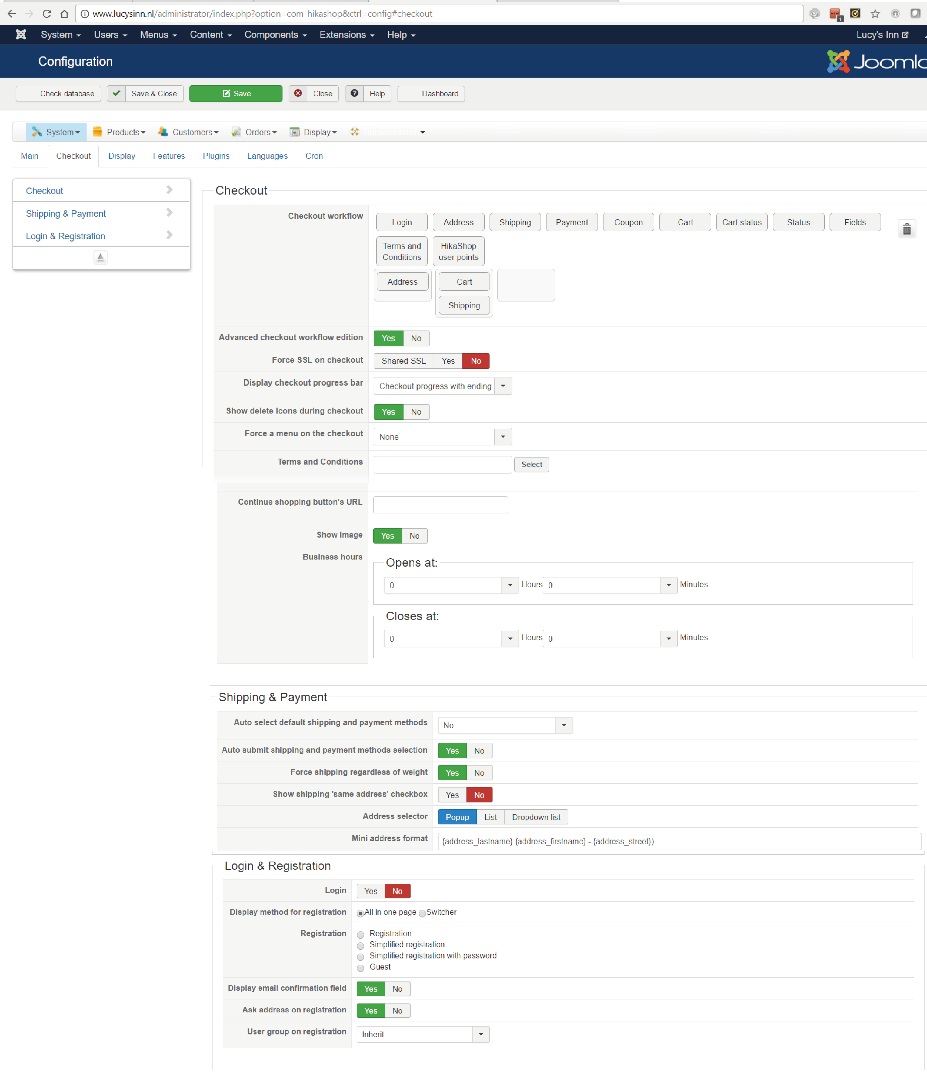Click the Save & Close checkmark icon
The width and height of the screenshot is (927, 1080).
[116, 93]
